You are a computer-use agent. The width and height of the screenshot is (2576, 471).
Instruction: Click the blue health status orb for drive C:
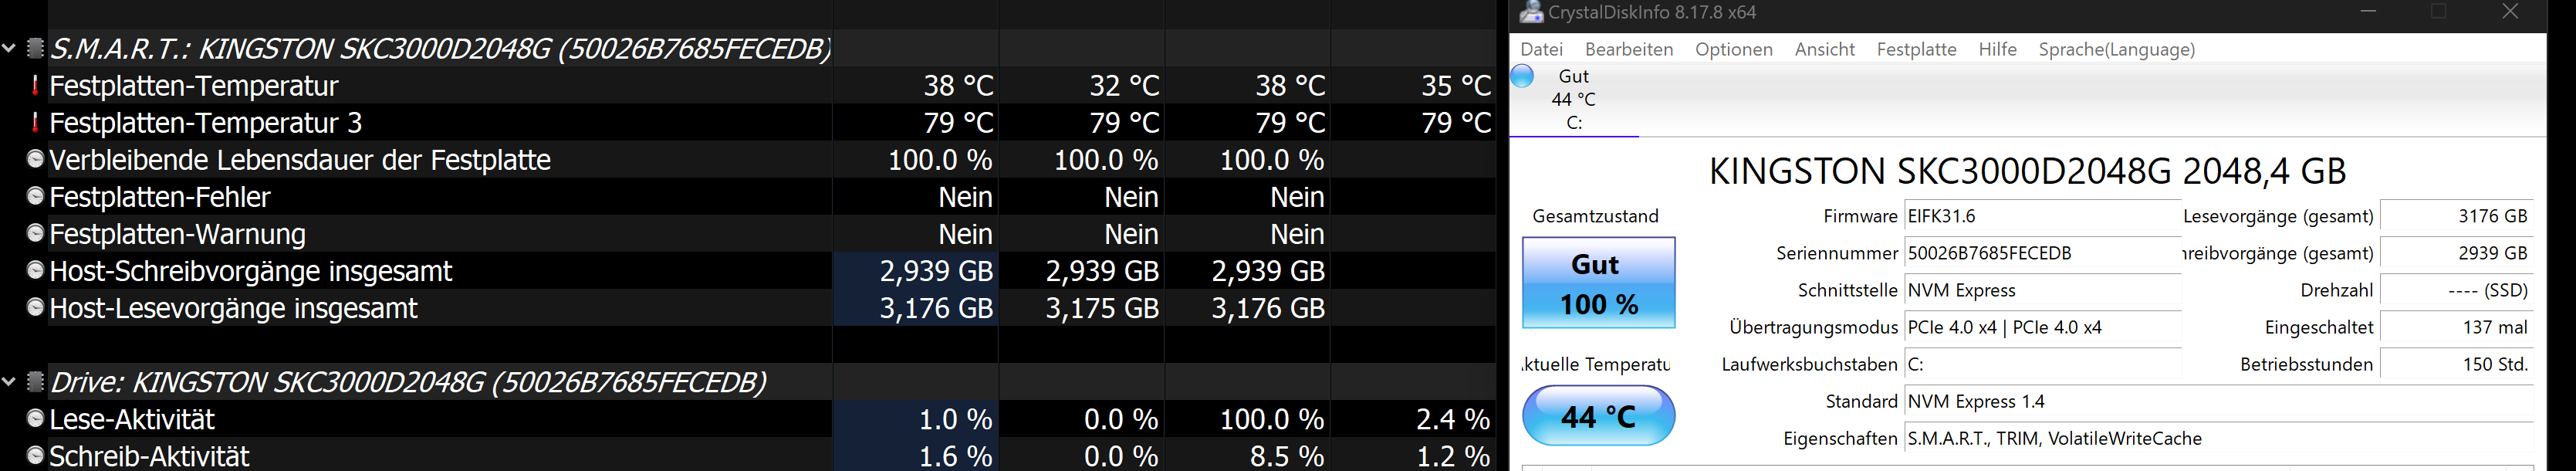(1522, 76)
